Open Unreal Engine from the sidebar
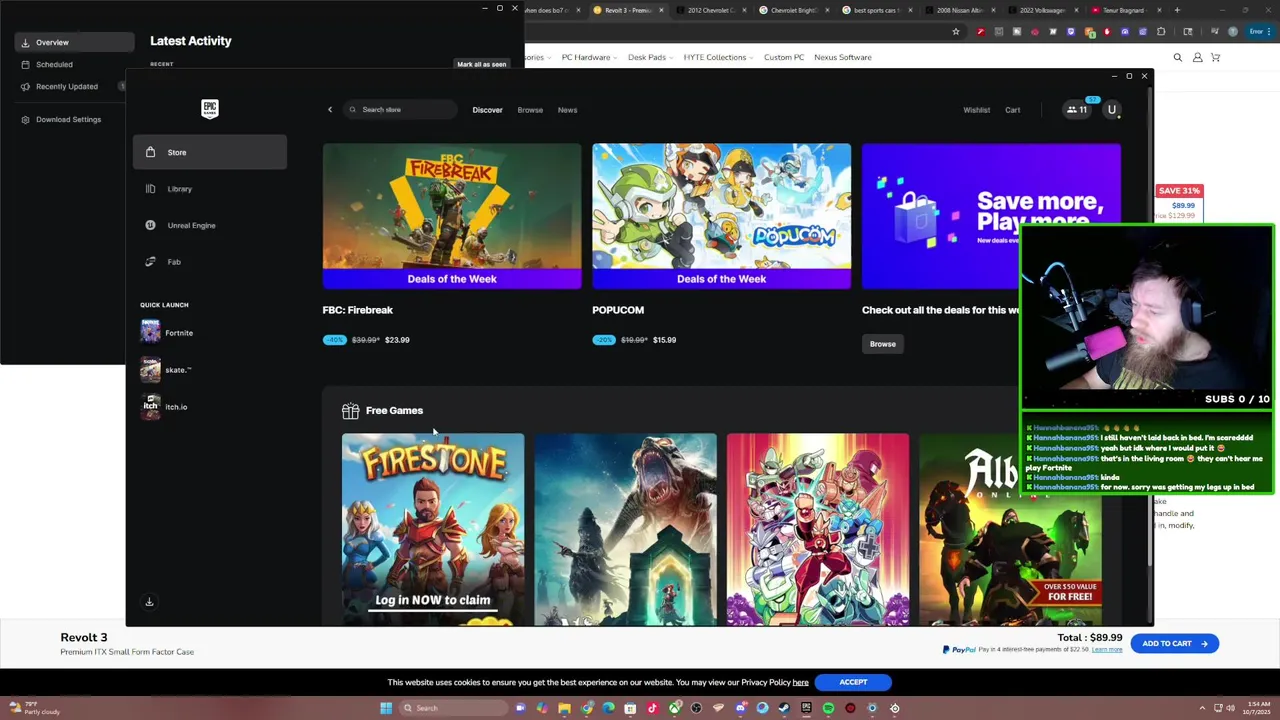Viewport: 1280px width, 720px height. coord(210,225)
